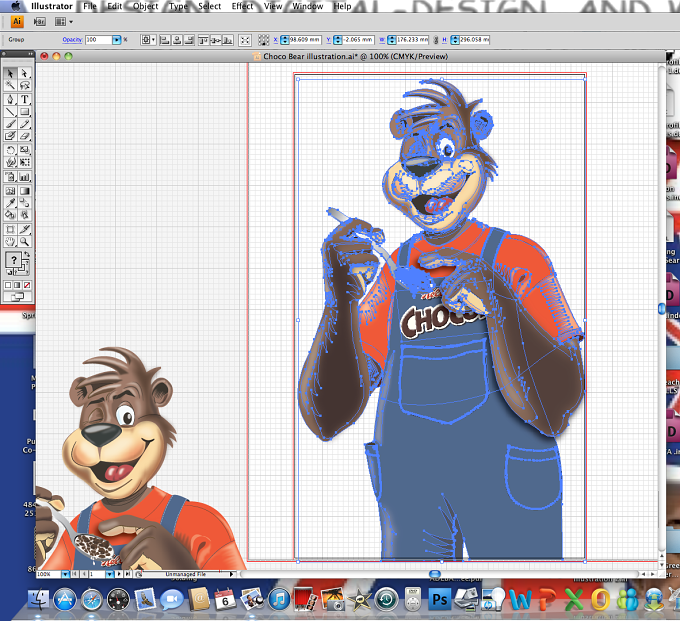The image size is (680, 621).
Task: Click the horizontal scrollbar thumb
Action: (435, 574)
